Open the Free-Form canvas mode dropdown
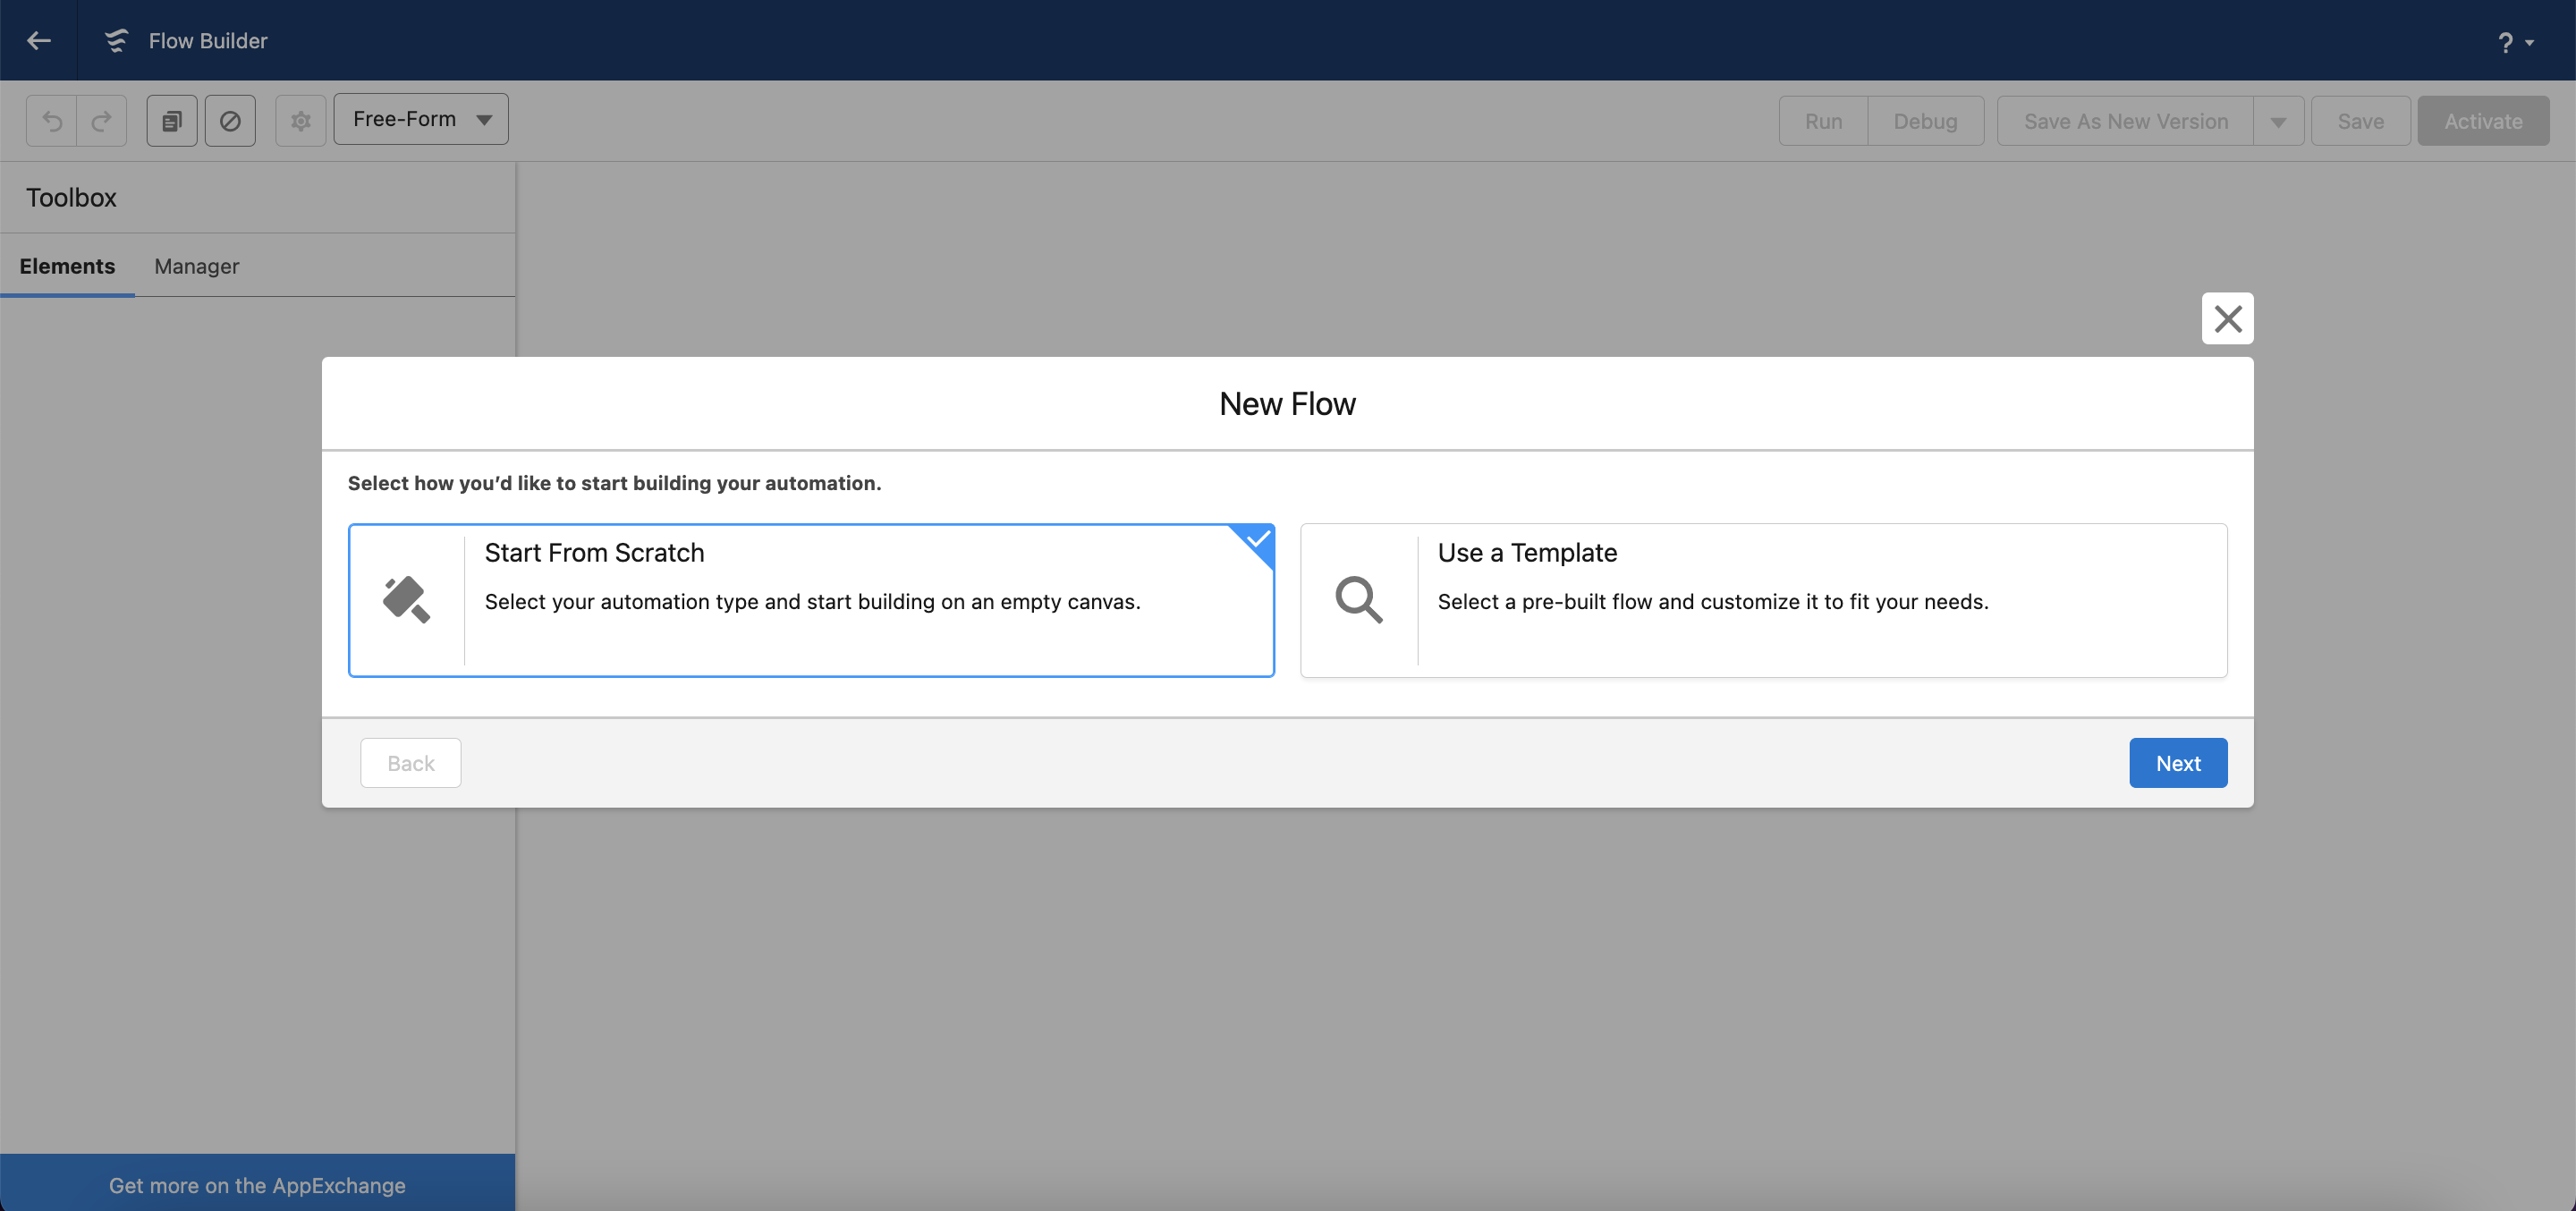Viewport: 2576px width, 1211px height. (420, 118)
